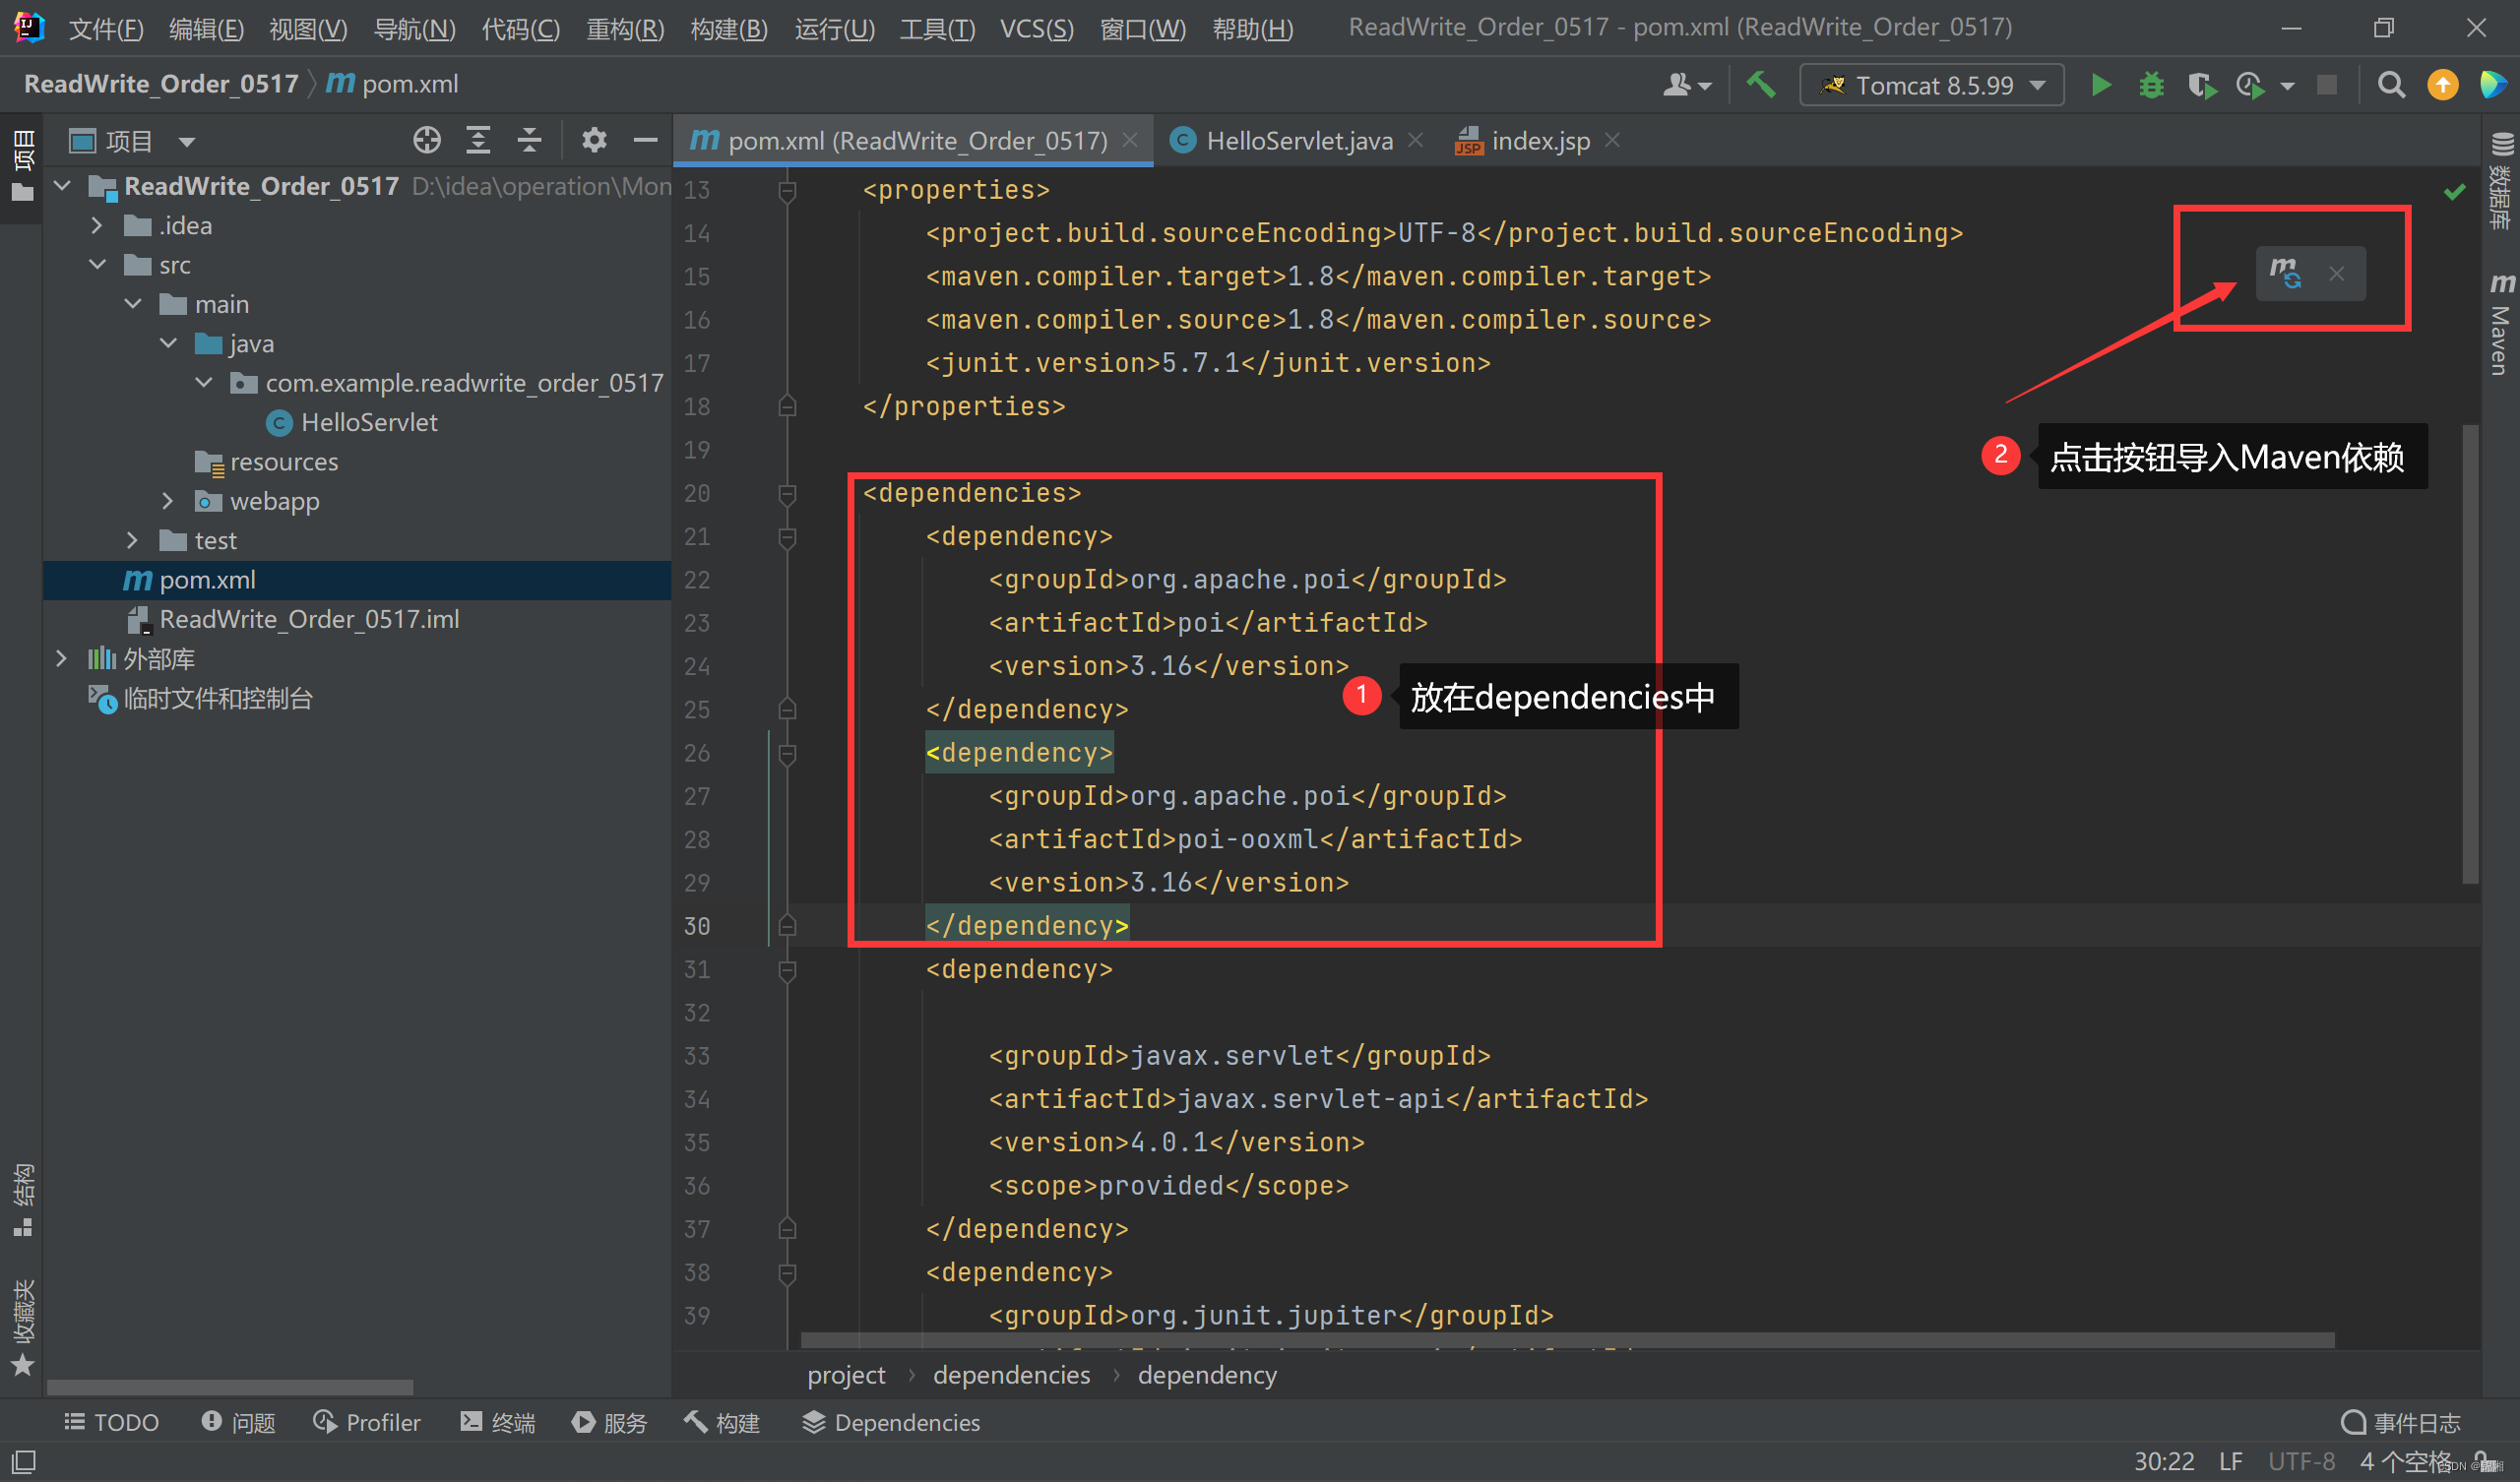The image size is (2520, 1482).
Task: Run with coverage shield icon
Action: pyautogui.click(x=2201, y=86)
